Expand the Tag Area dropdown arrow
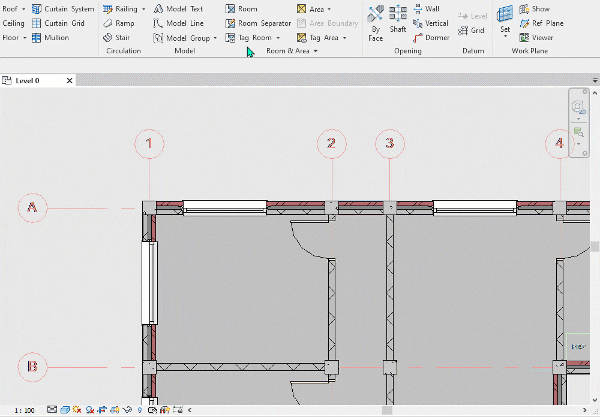 [x=344, y=37]
